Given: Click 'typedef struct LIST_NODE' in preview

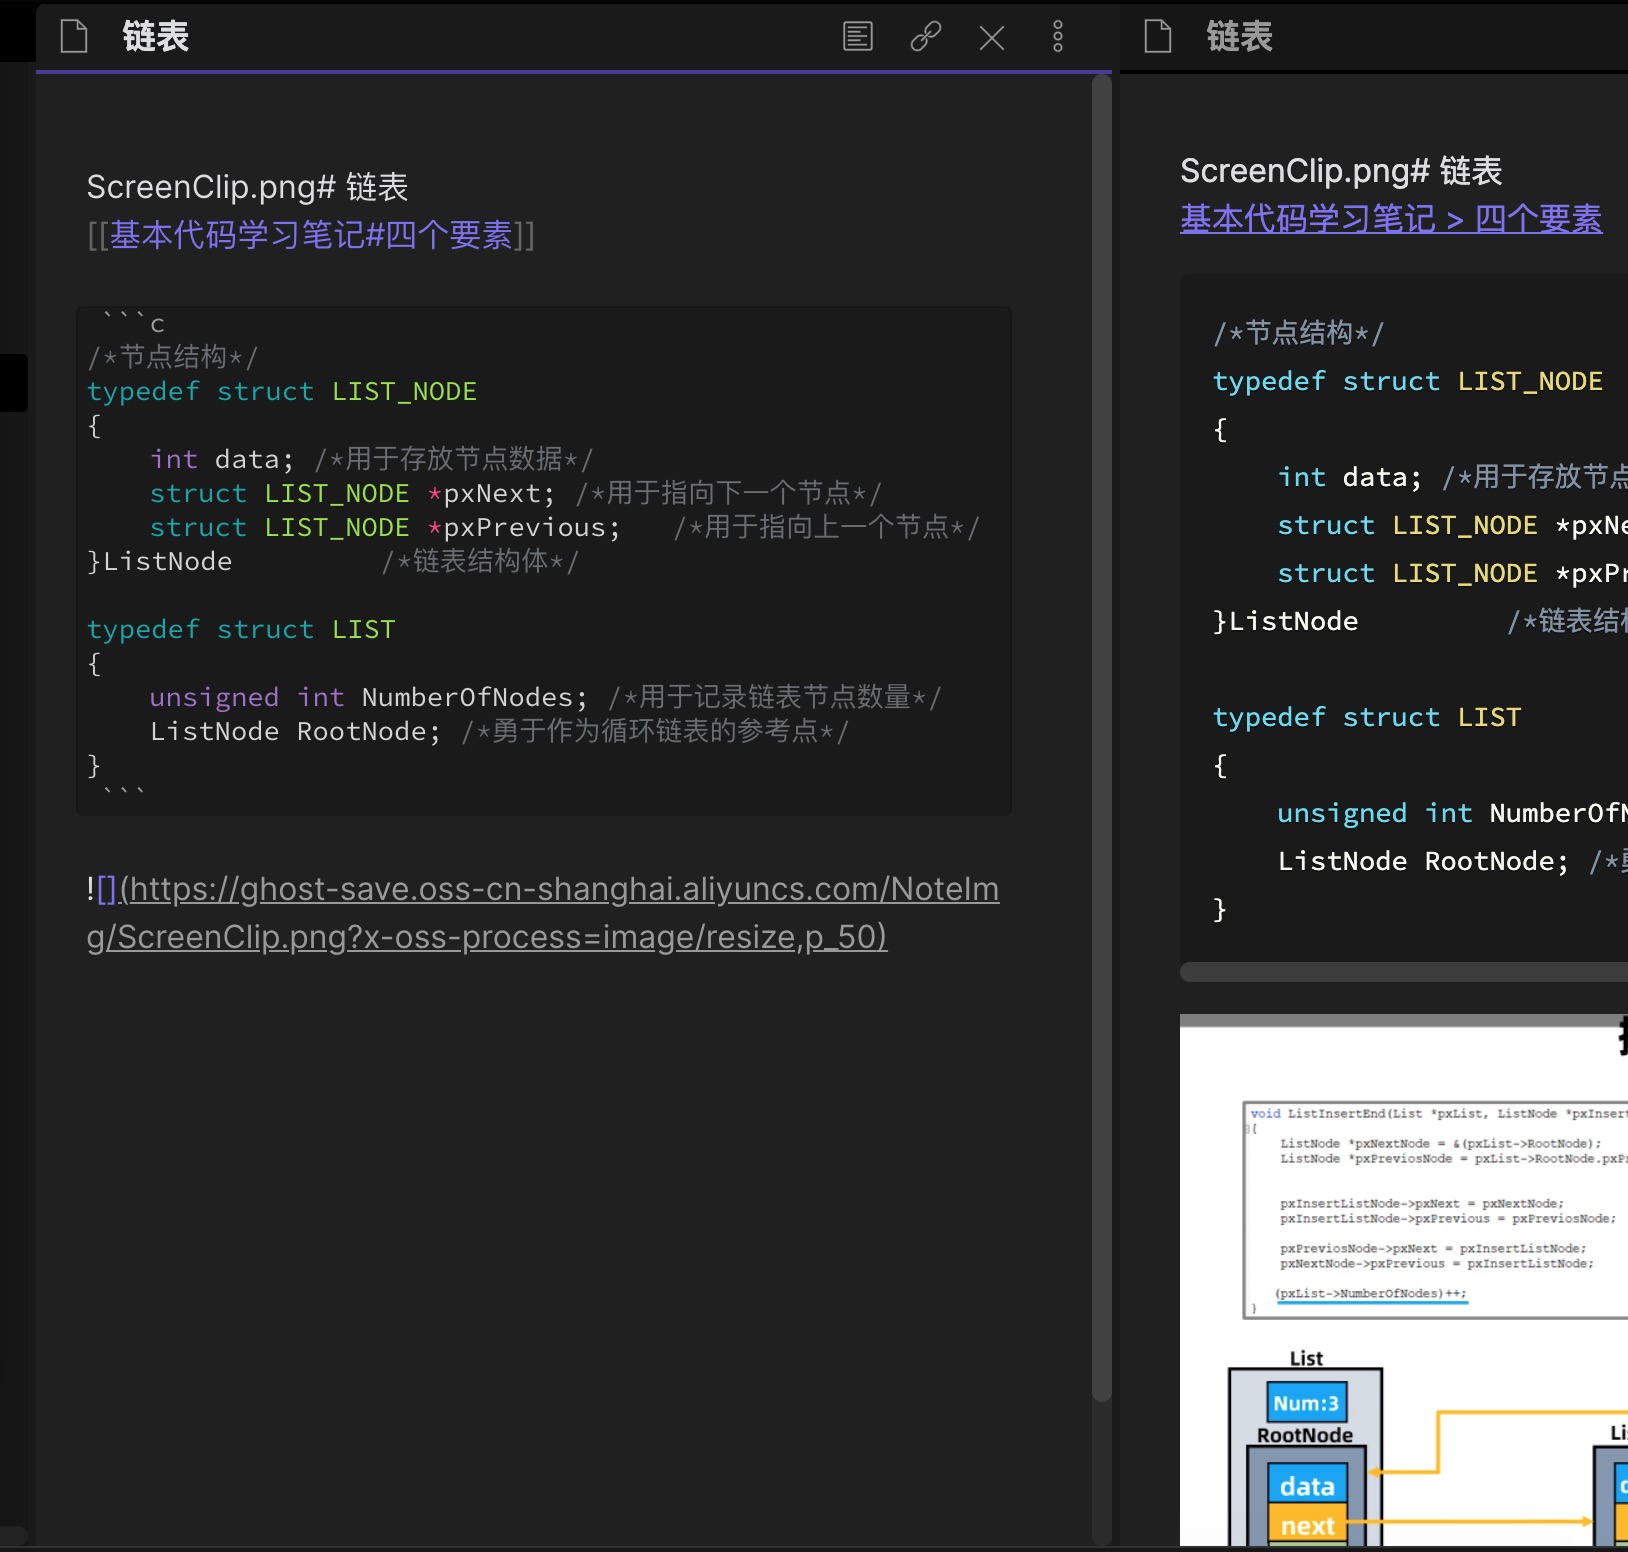Looking at the screenshot, I should pyautogui.click(x=1408, y=381).
